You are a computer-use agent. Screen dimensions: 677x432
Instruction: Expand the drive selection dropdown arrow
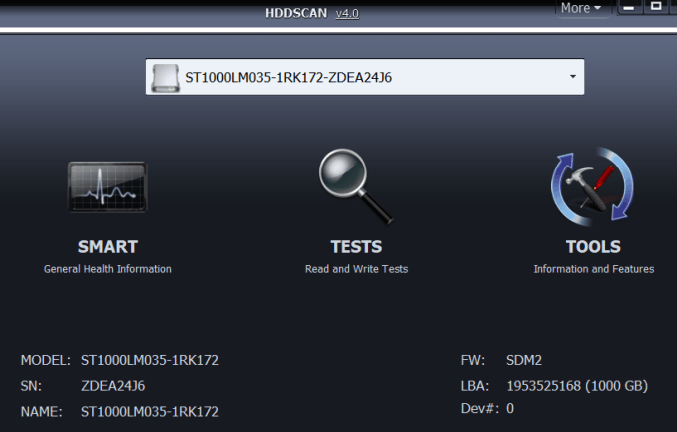tap(573, 77)
